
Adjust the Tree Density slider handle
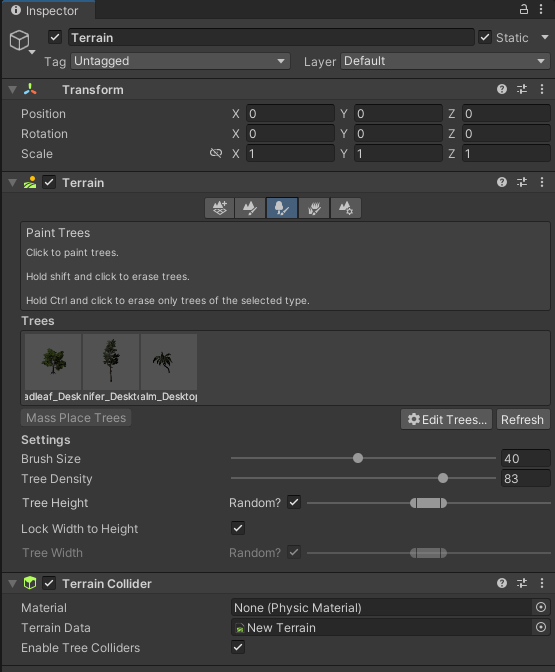[443, 478]
